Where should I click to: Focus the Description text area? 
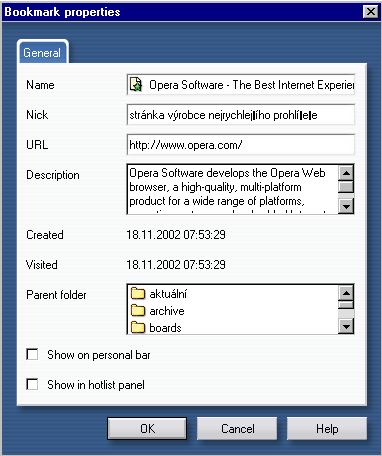point(233,189)
